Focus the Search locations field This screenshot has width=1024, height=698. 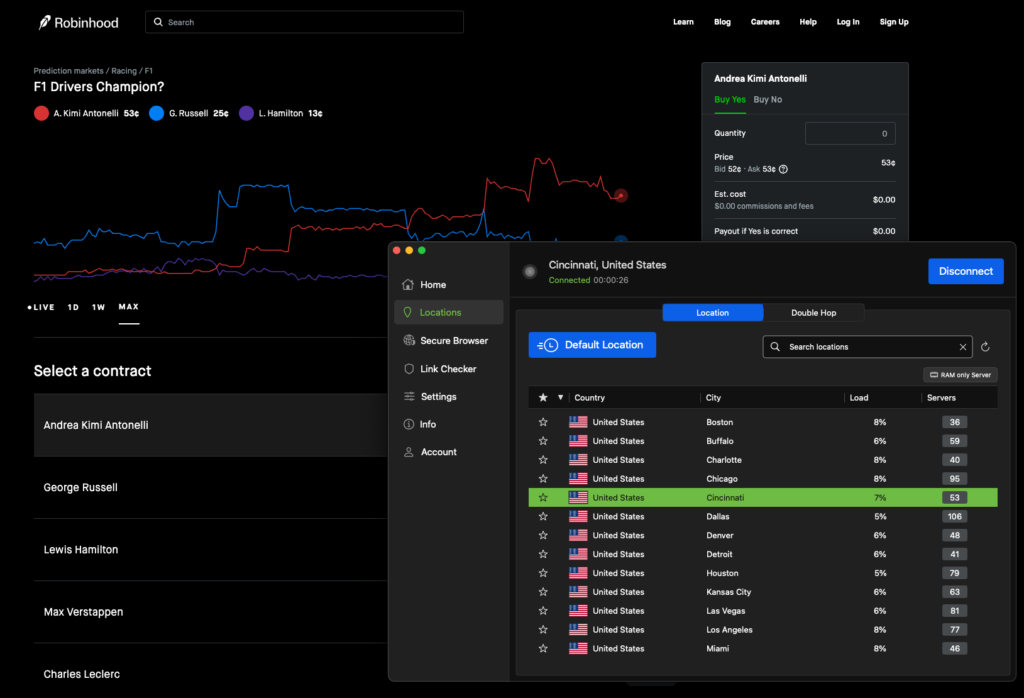[867, 347]
